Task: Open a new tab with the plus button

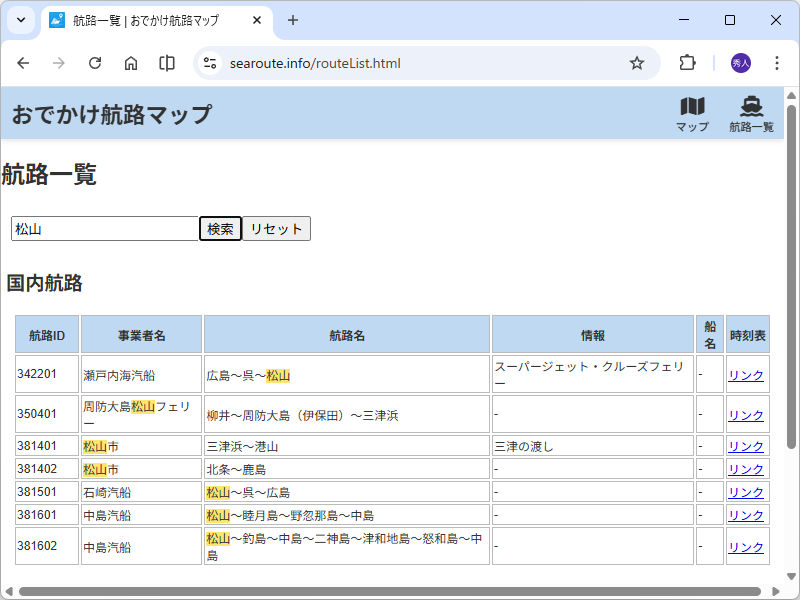Action: tap(291, 20)
